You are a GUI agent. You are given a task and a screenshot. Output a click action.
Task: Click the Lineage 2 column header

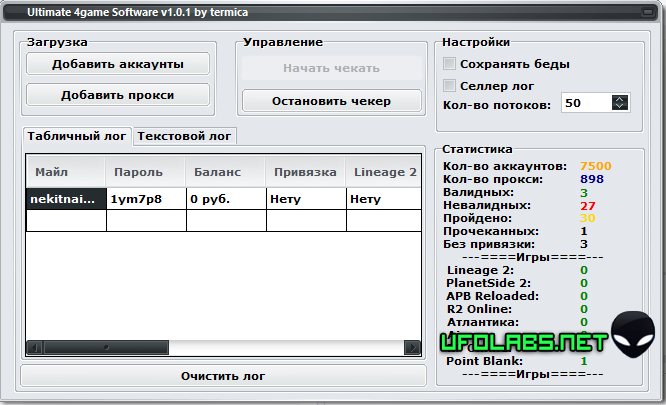383,172
